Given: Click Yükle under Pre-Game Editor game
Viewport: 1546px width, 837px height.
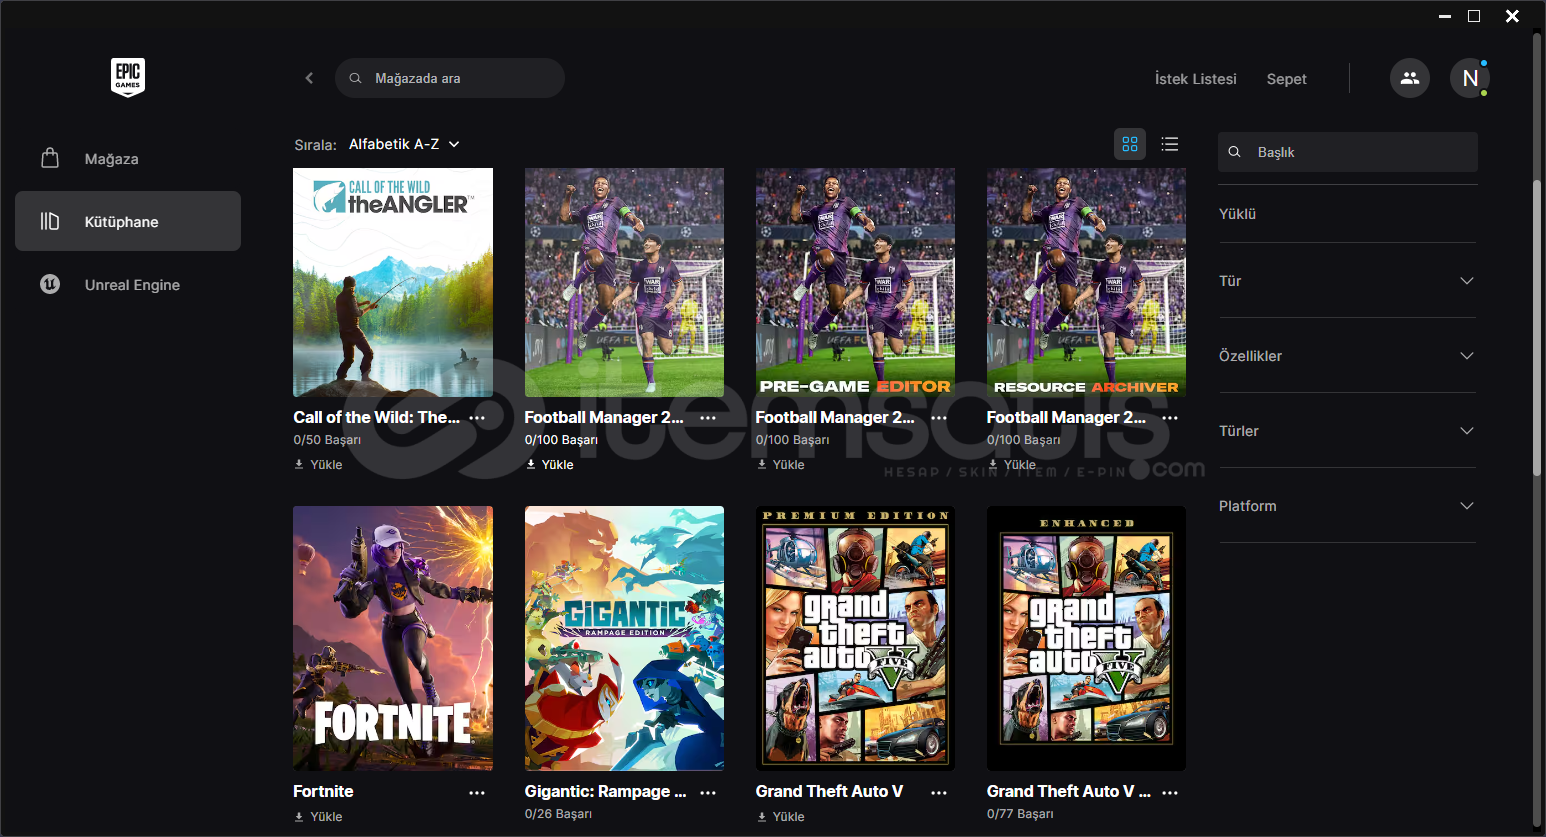Looking at the screenshot, I should pos(780,464).
